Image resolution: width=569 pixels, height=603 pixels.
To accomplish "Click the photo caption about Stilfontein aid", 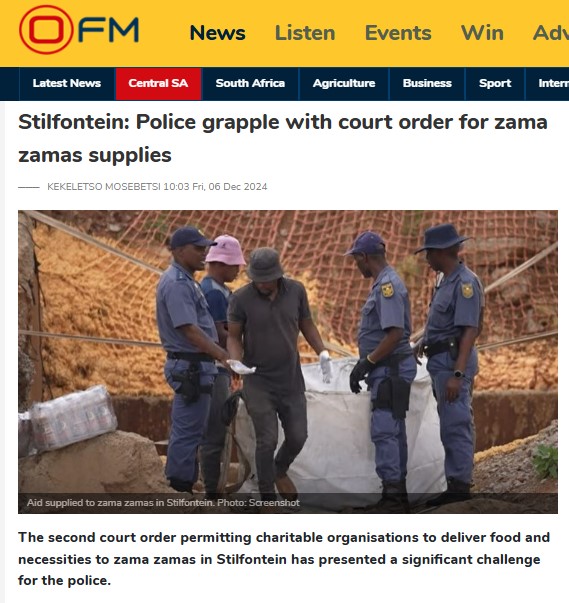I will [x=163, y=503].
